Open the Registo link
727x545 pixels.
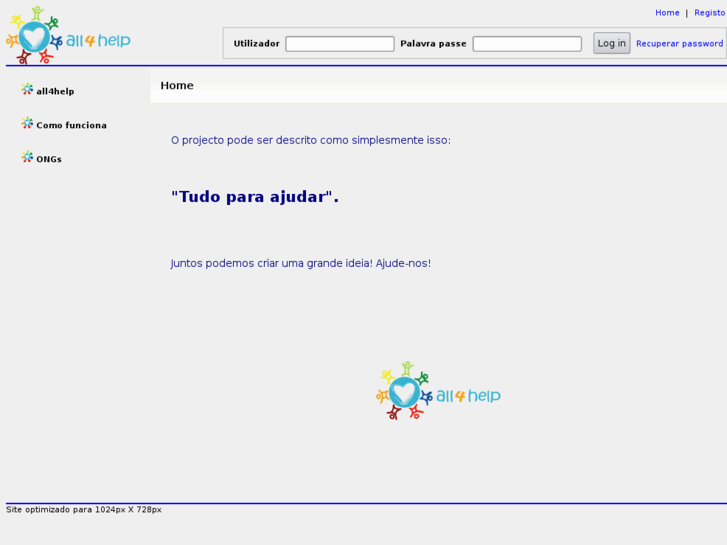tap(709, 13)
